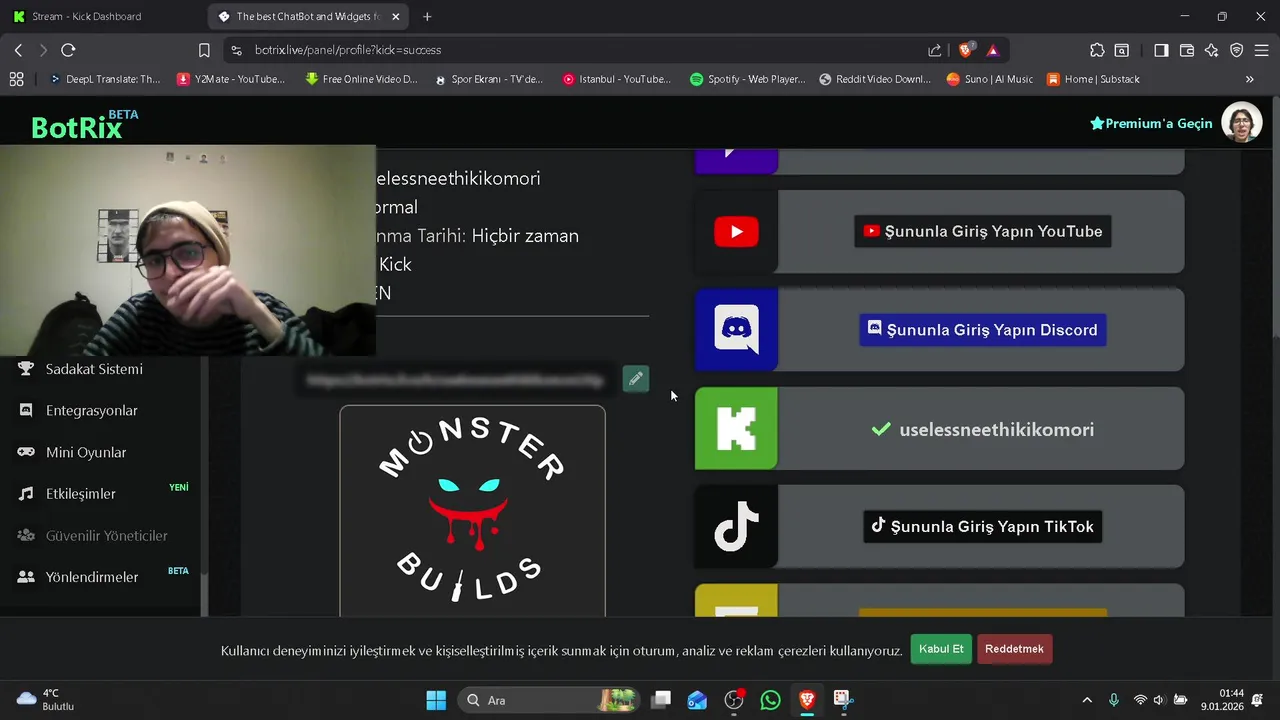This screenshot has width=1280, height=720.
Task: Click Premium'a Geçin link
Action: pyautogui.click(x=1151, y=124)
